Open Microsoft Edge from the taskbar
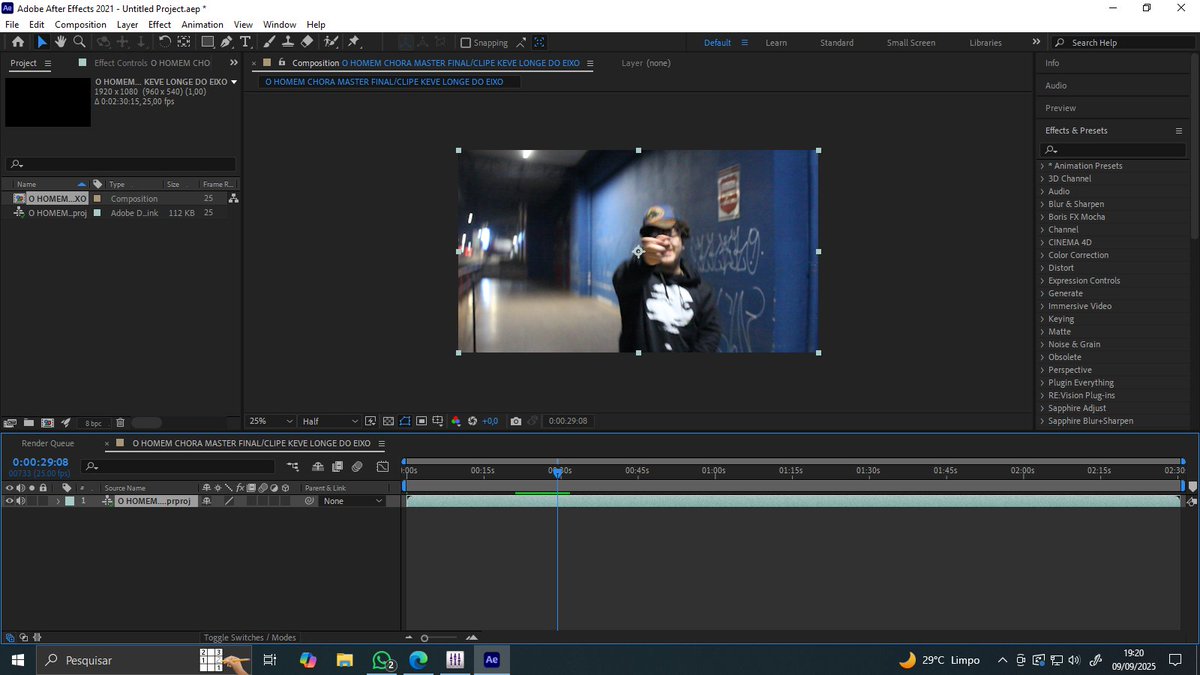The image size is (1200, 675). [x=418, y=660]
